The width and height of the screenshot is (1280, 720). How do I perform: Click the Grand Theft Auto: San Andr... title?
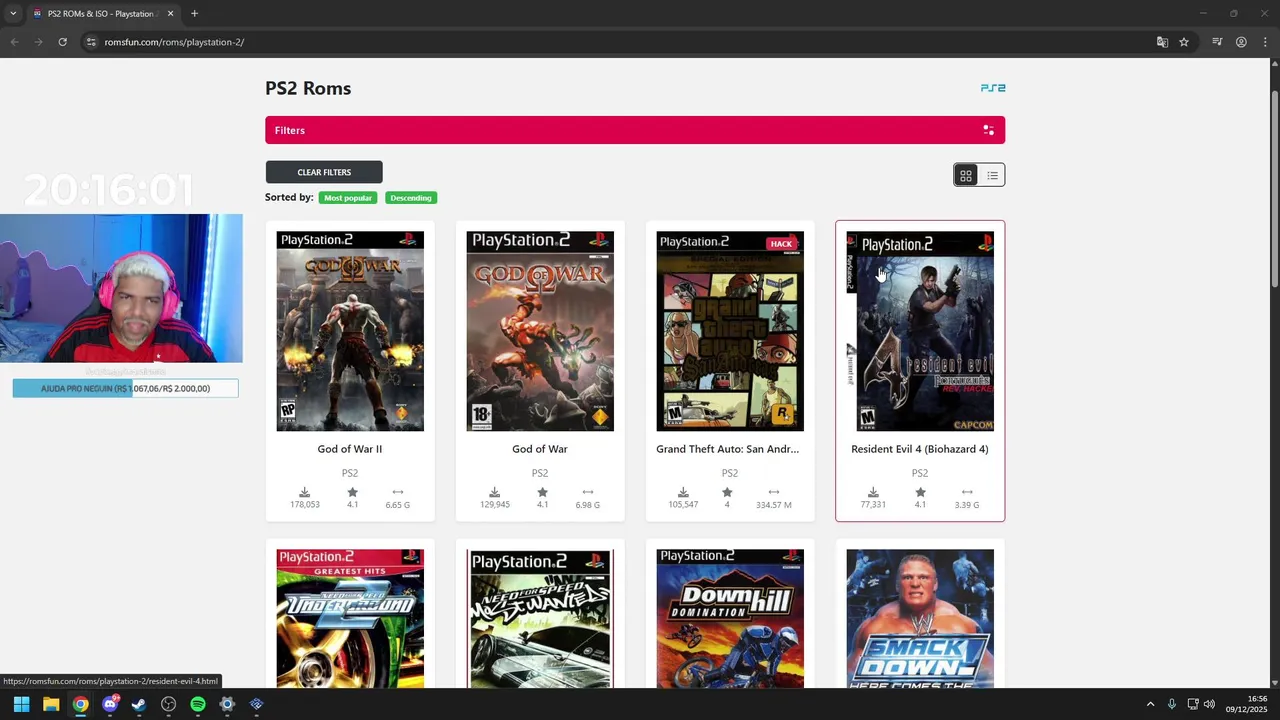(728, 449)
